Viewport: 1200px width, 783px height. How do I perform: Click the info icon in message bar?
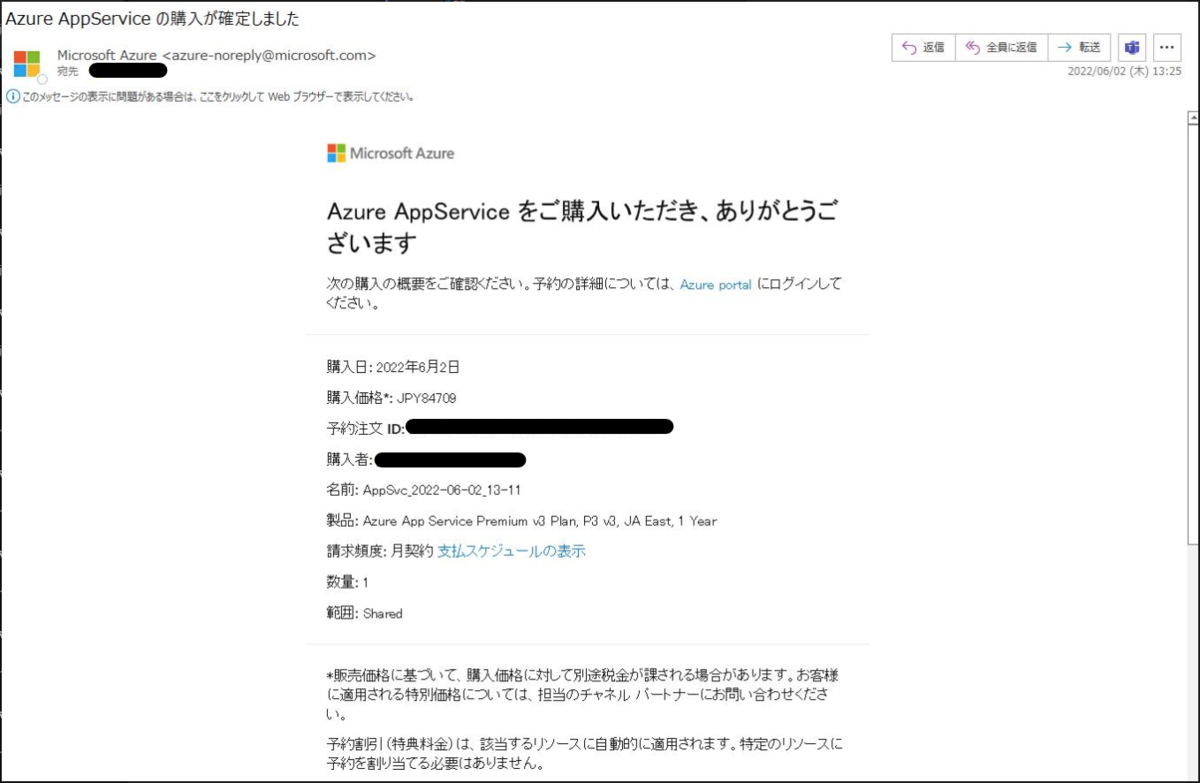[13, 97]
